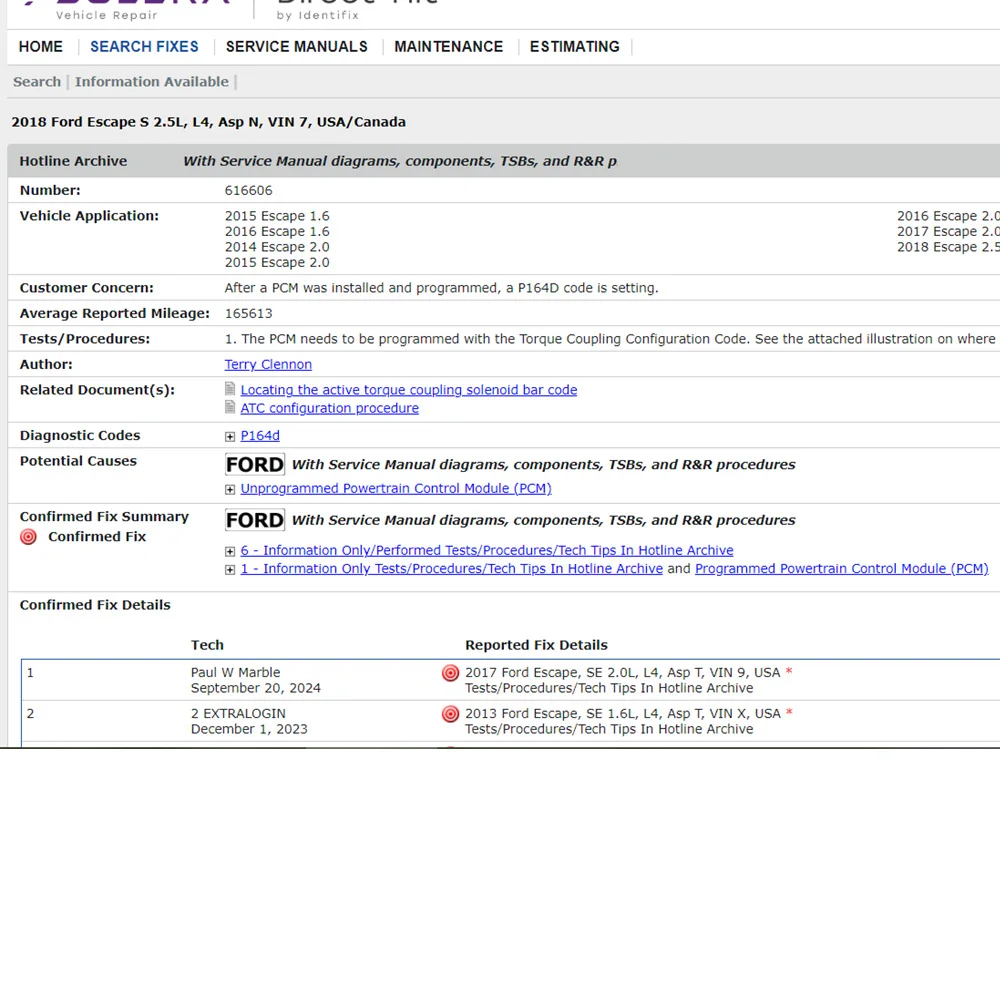
Task: Click Confirmed Fix target icon in legend
Action: (x=28, y=537)
